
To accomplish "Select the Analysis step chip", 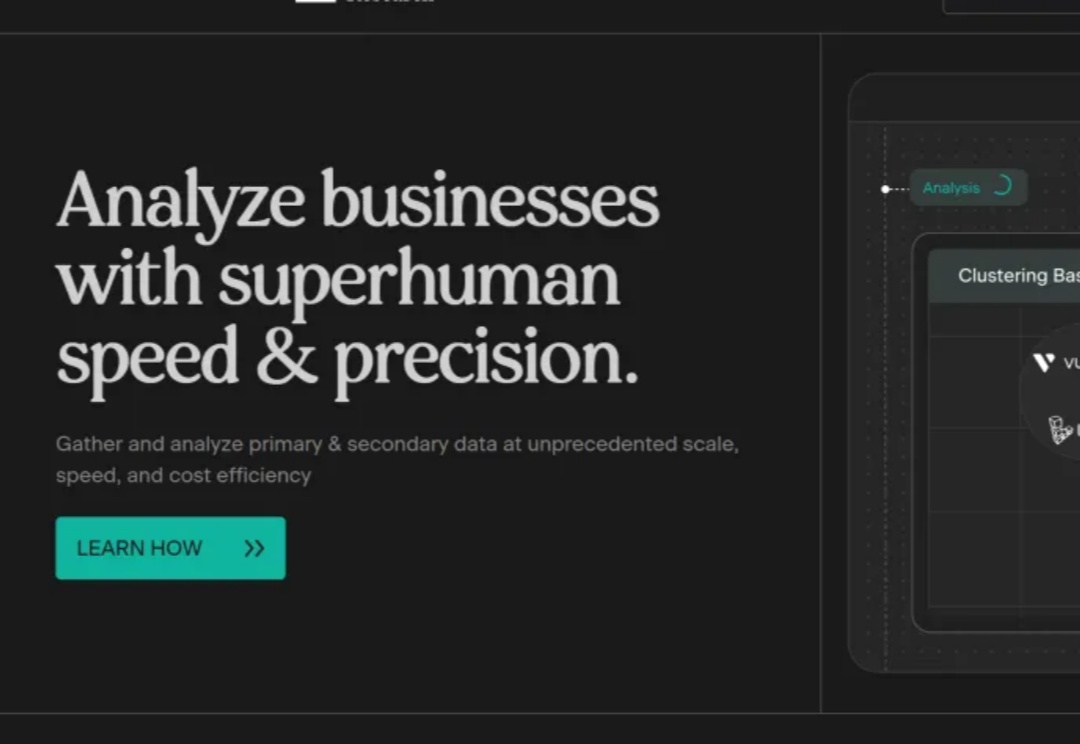I will (968, 187).
